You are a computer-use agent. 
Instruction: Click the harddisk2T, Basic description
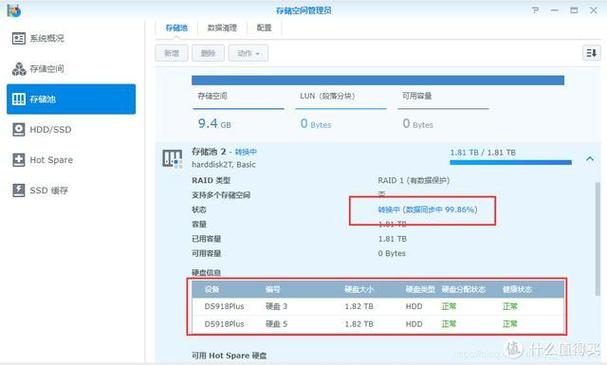point(224,165)
